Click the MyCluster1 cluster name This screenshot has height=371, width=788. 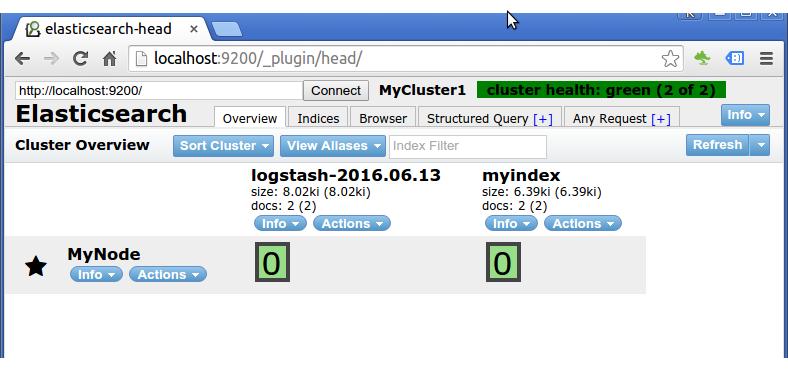coord(422,90)
